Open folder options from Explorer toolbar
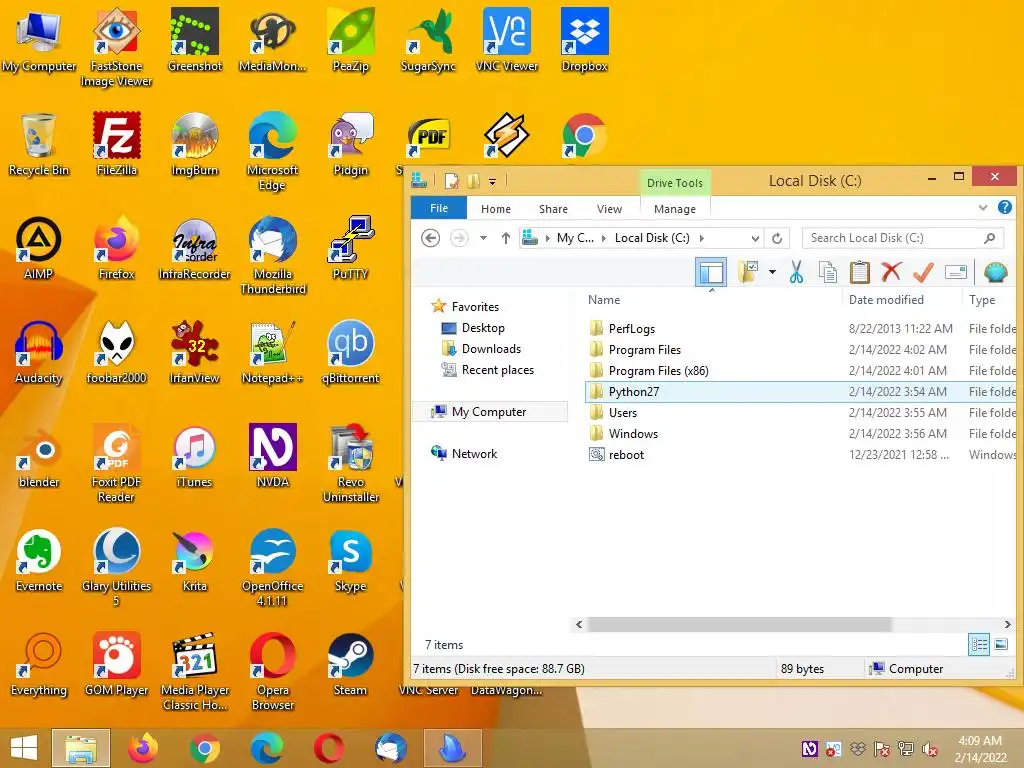Viewport: 1024px width, 768px height. click(x=748, y=272)
